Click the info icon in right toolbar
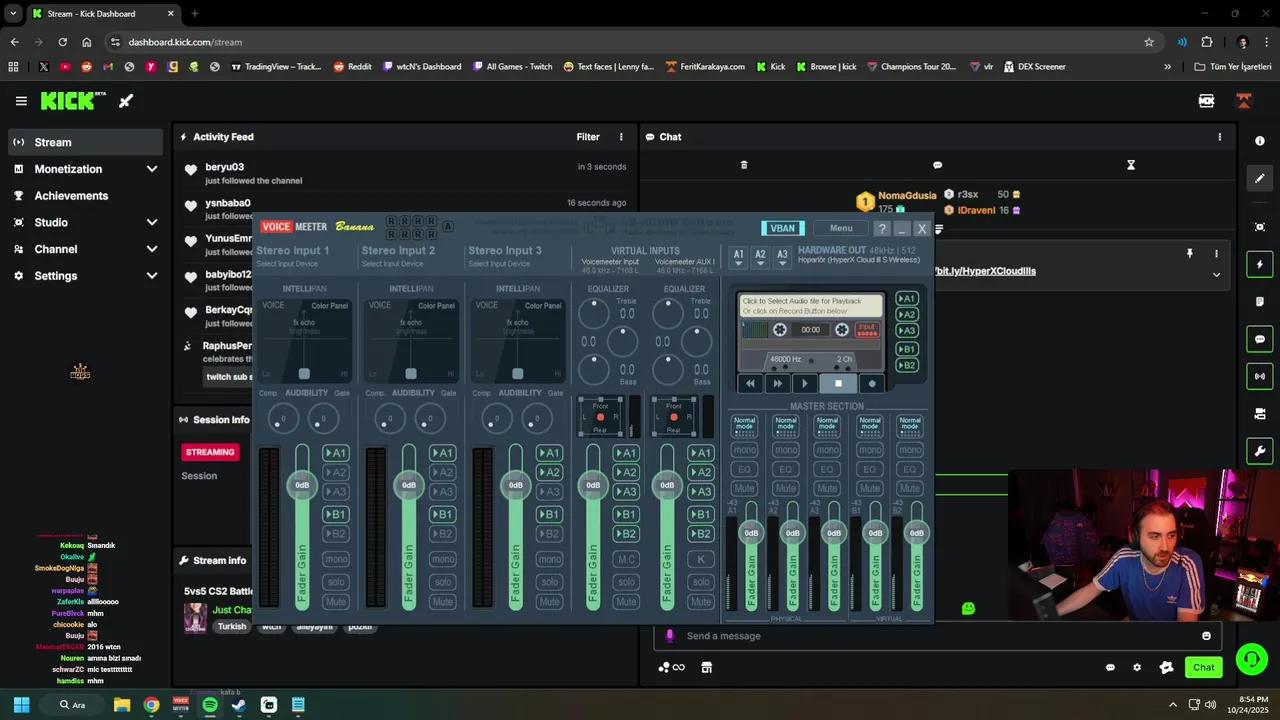This screenshot has width=1280, height=720. pos(1260,141)
